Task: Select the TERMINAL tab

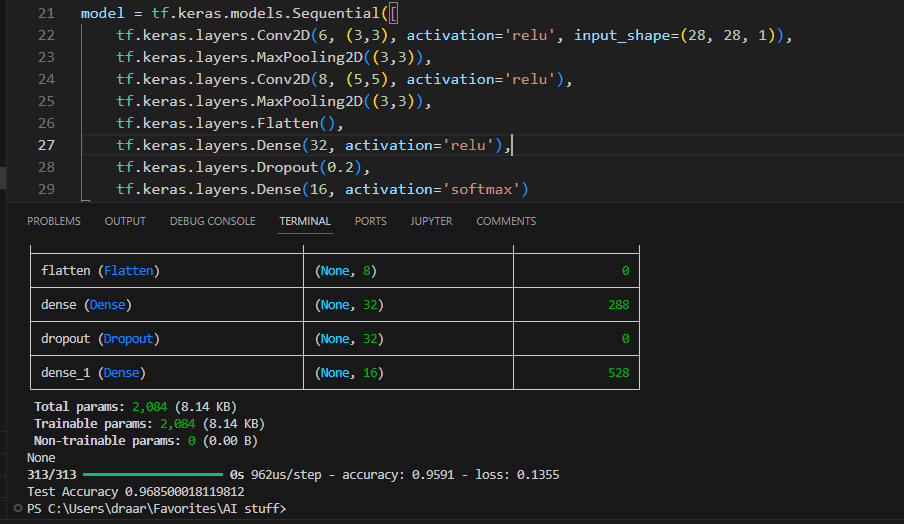Action: 305,221
